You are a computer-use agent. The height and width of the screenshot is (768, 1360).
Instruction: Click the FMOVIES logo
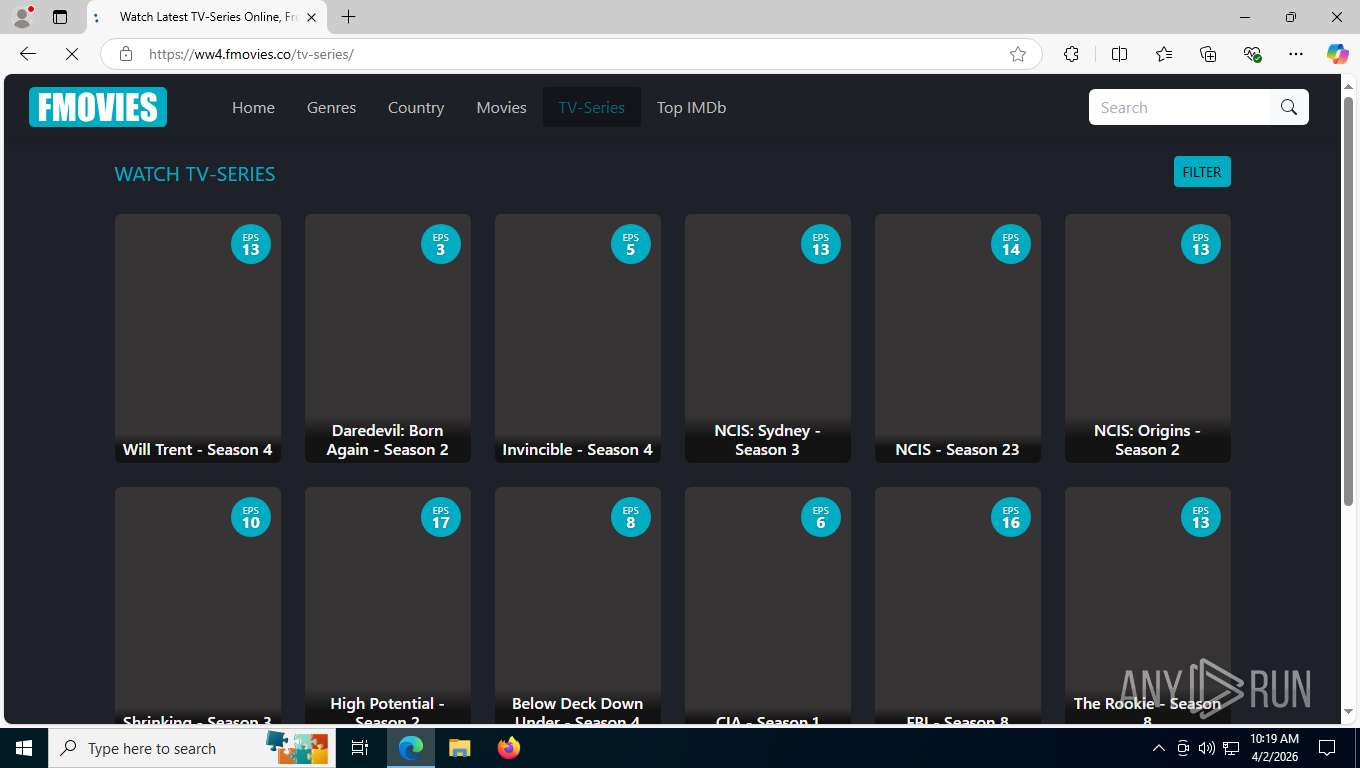[x=98, y=107]
